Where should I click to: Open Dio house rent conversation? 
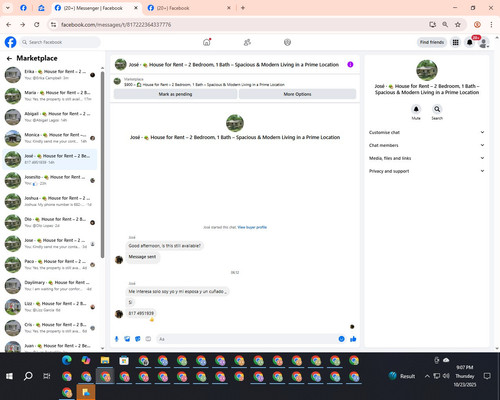pos(50,222)
